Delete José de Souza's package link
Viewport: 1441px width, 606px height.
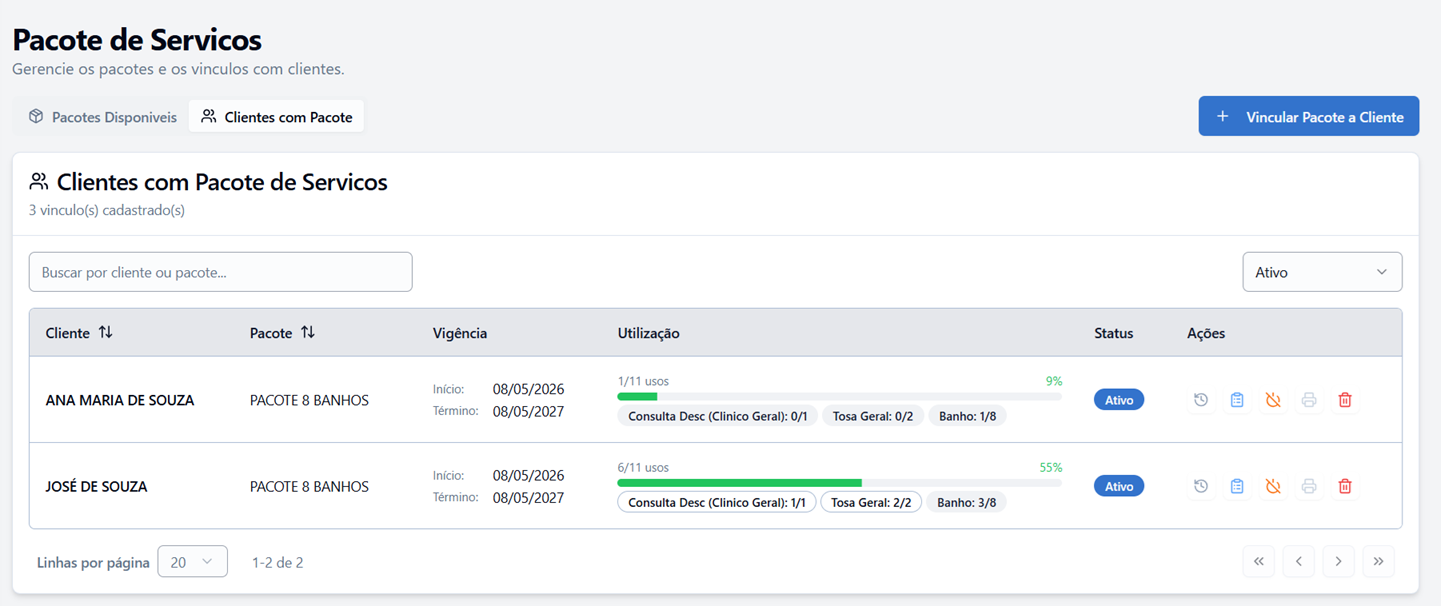pos(1345,486)
